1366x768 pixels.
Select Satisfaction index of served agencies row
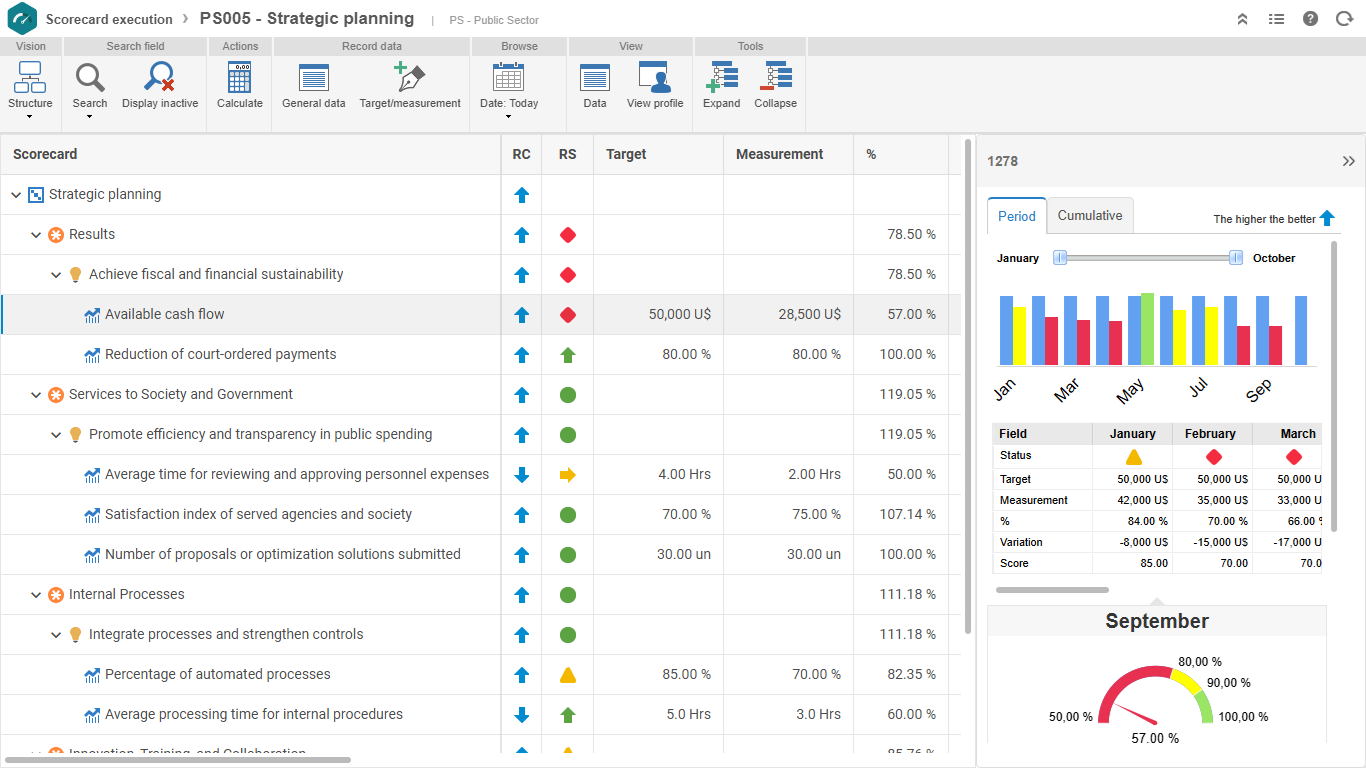tap(480, 515)
